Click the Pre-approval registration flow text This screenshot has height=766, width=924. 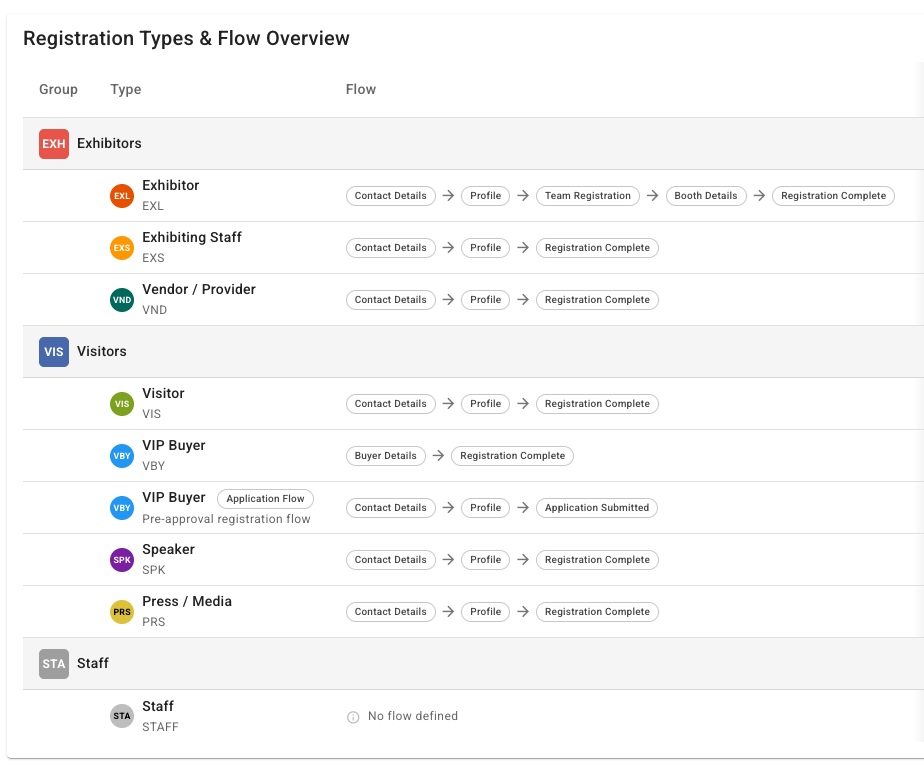226,519
